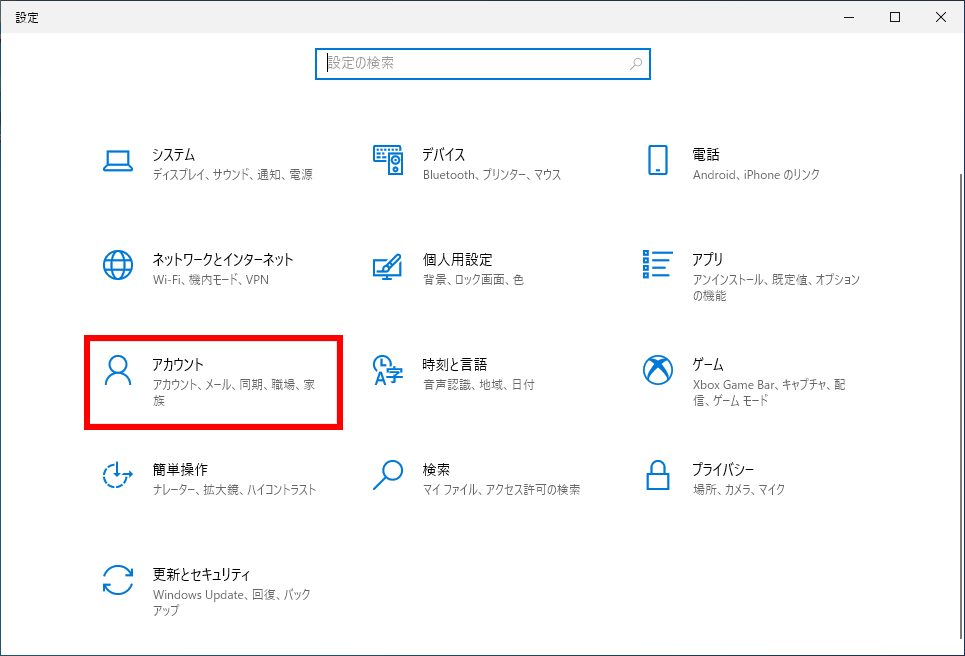Click the ネットワークとインターネット globe icon
This screenshot has width=965, height=656.
[x=119, y=265]
